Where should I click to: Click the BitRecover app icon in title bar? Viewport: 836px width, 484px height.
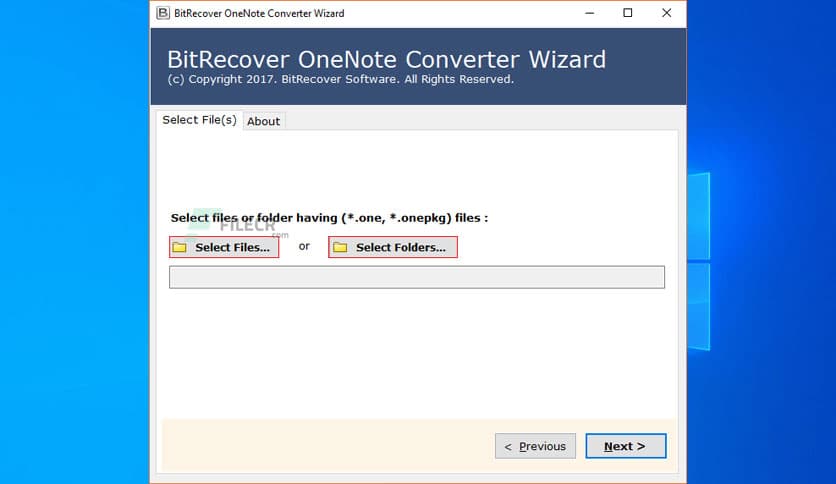click(163, 13)
